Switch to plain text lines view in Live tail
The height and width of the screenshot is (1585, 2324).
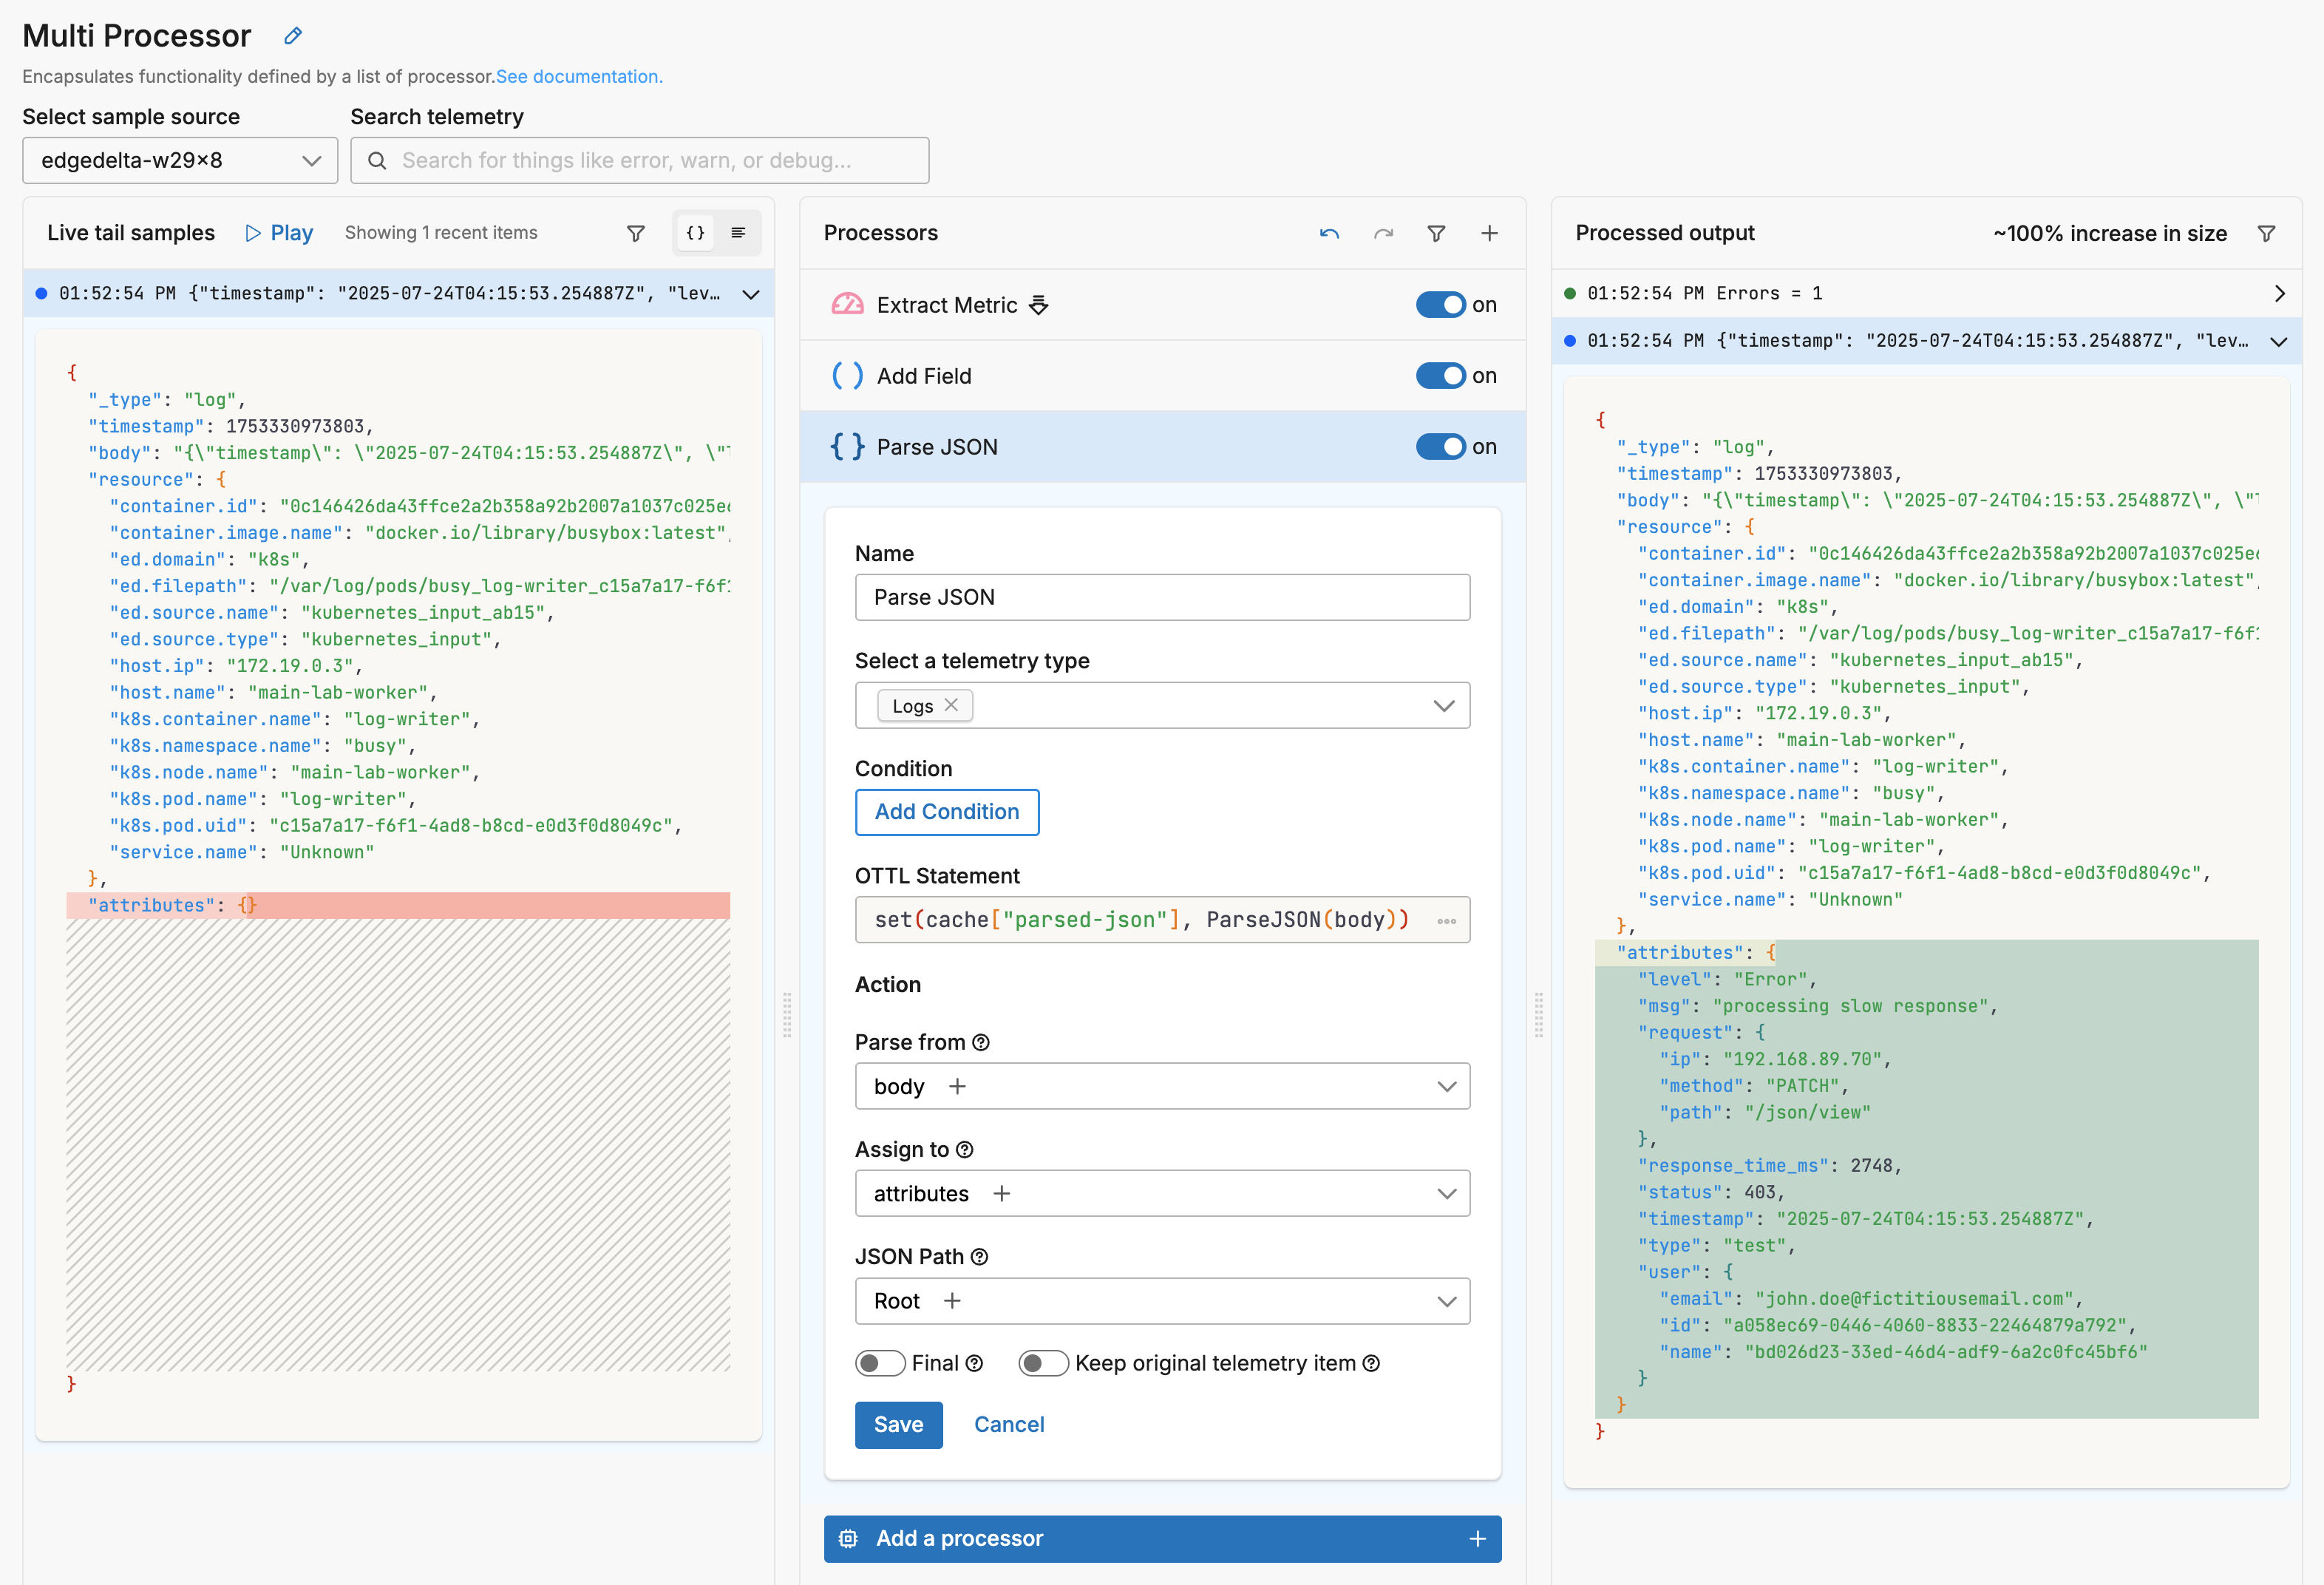click(x=738, y=233)
